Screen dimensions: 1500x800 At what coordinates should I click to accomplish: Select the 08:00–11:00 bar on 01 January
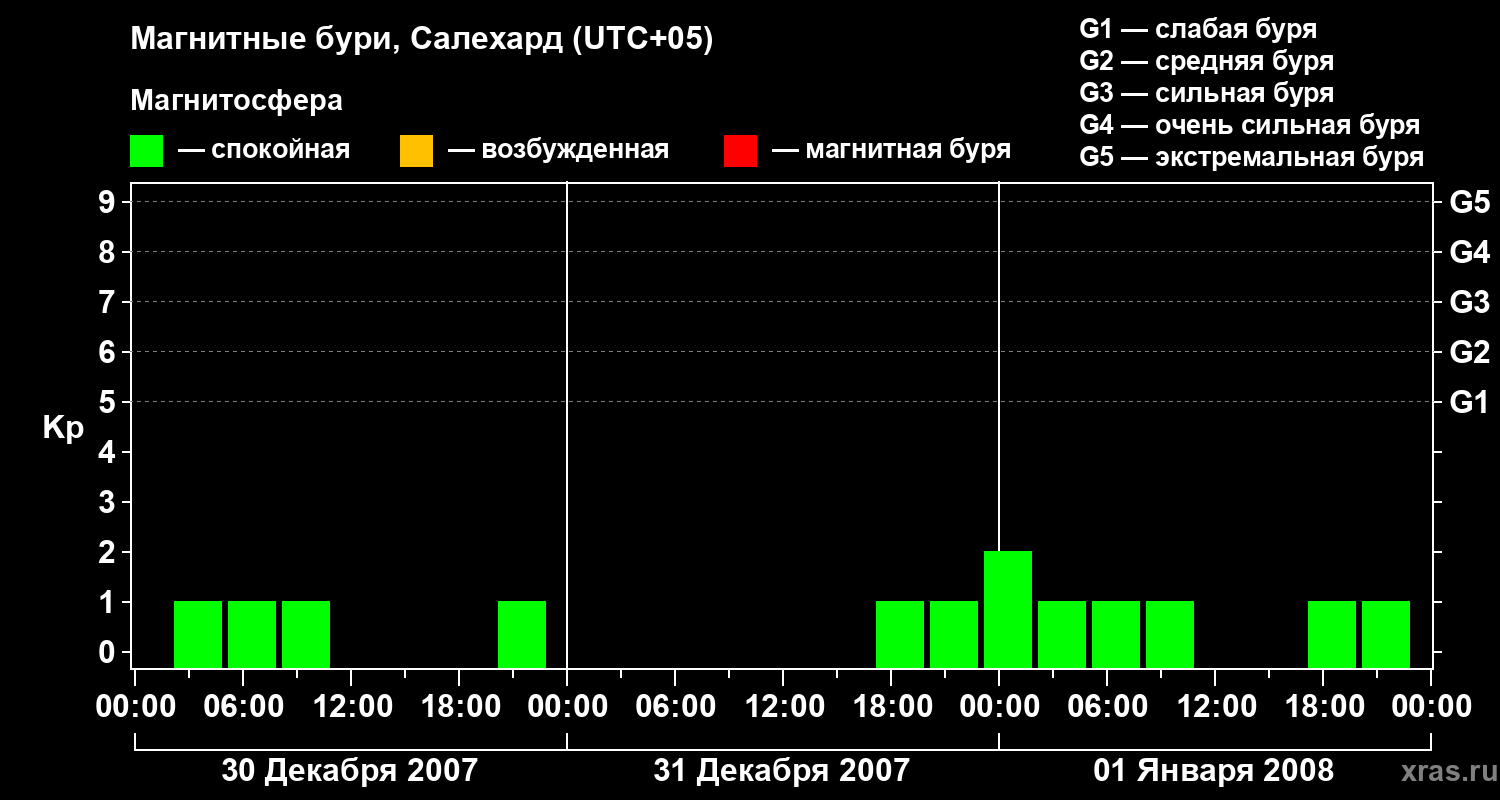click(x=1170, y=634)
